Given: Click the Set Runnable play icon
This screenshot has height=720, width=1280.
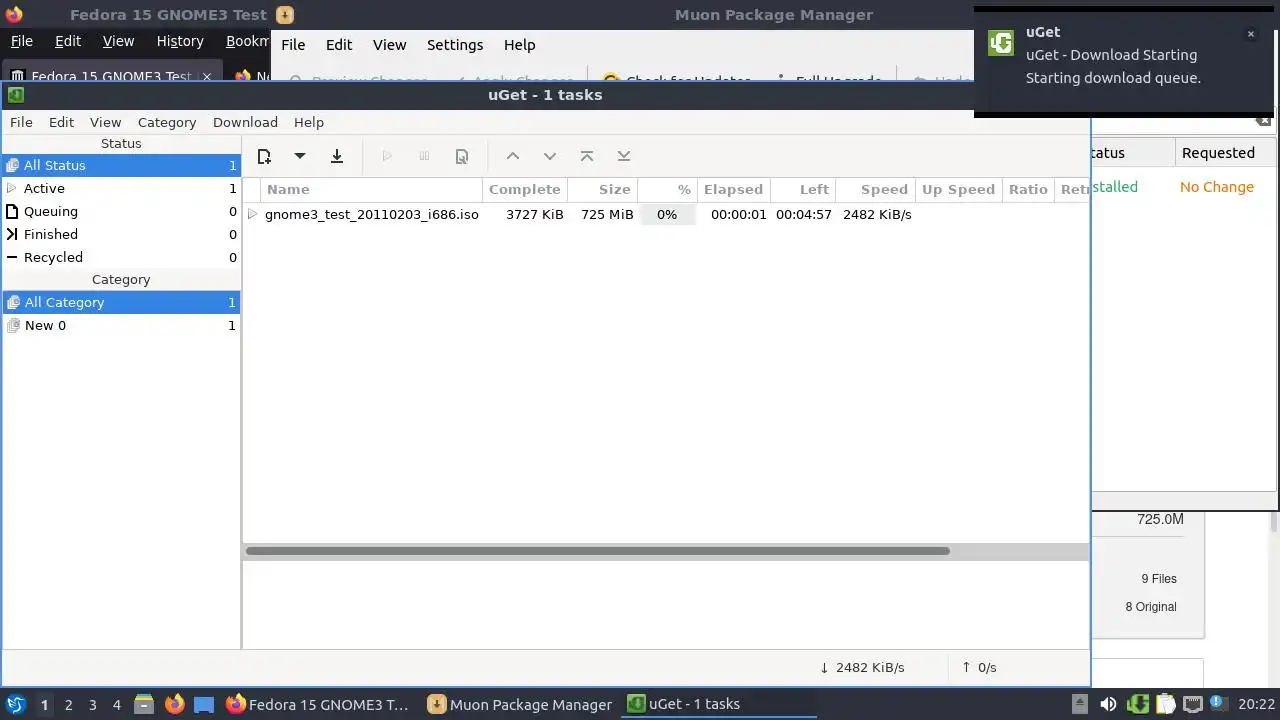Looking at the screenshot, I should [x=387, y=156].
